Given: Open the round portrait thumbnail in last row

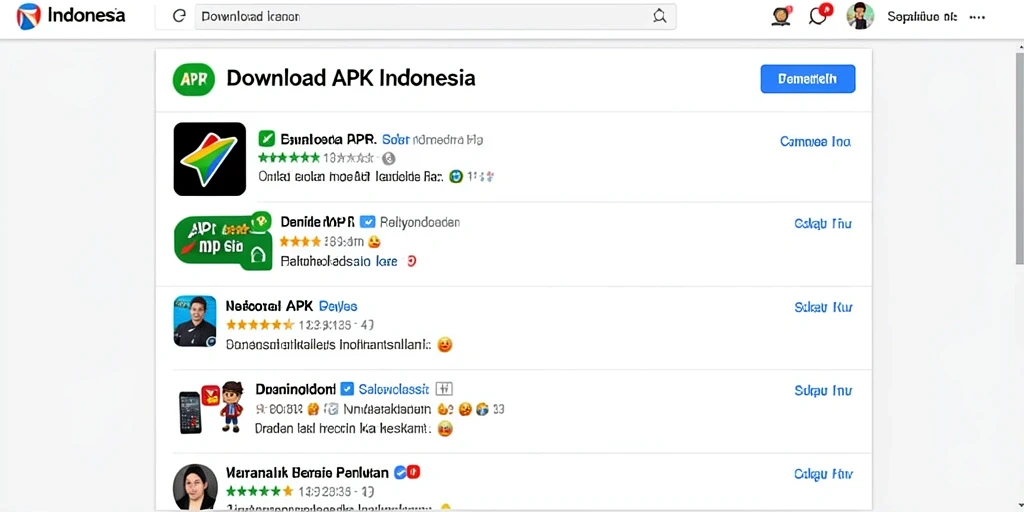Looking at the screenshot, I should [x=195, y=486].
